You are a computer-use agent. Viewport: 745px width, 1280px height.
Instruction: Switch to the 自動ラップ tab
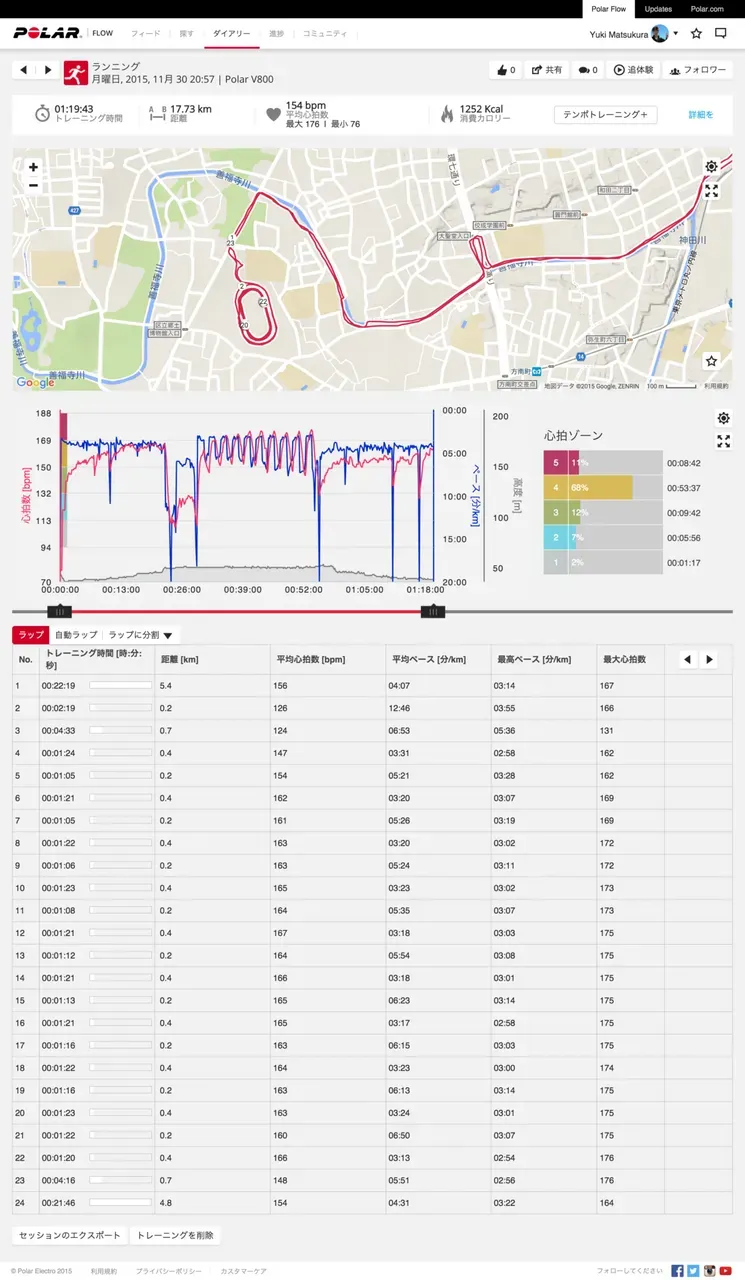click(x=76, y=635)
